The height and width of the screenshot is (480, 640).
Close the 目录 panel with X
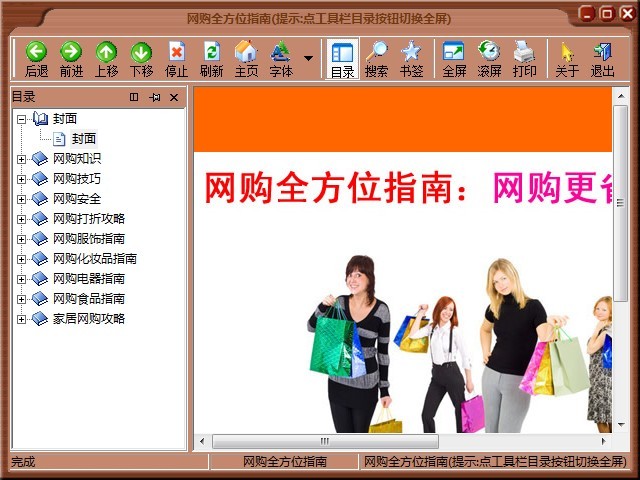point(174,97)
